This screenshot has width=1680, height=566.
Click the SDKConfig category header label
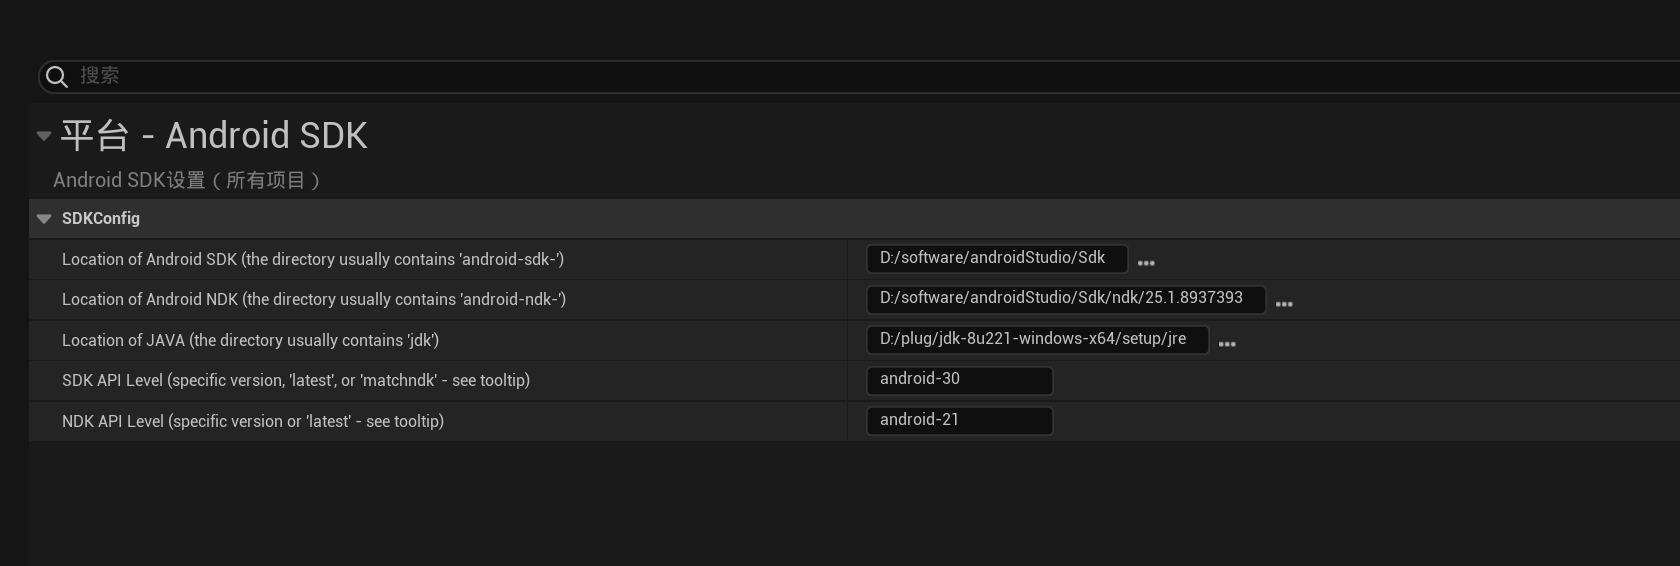click(101, 219)
